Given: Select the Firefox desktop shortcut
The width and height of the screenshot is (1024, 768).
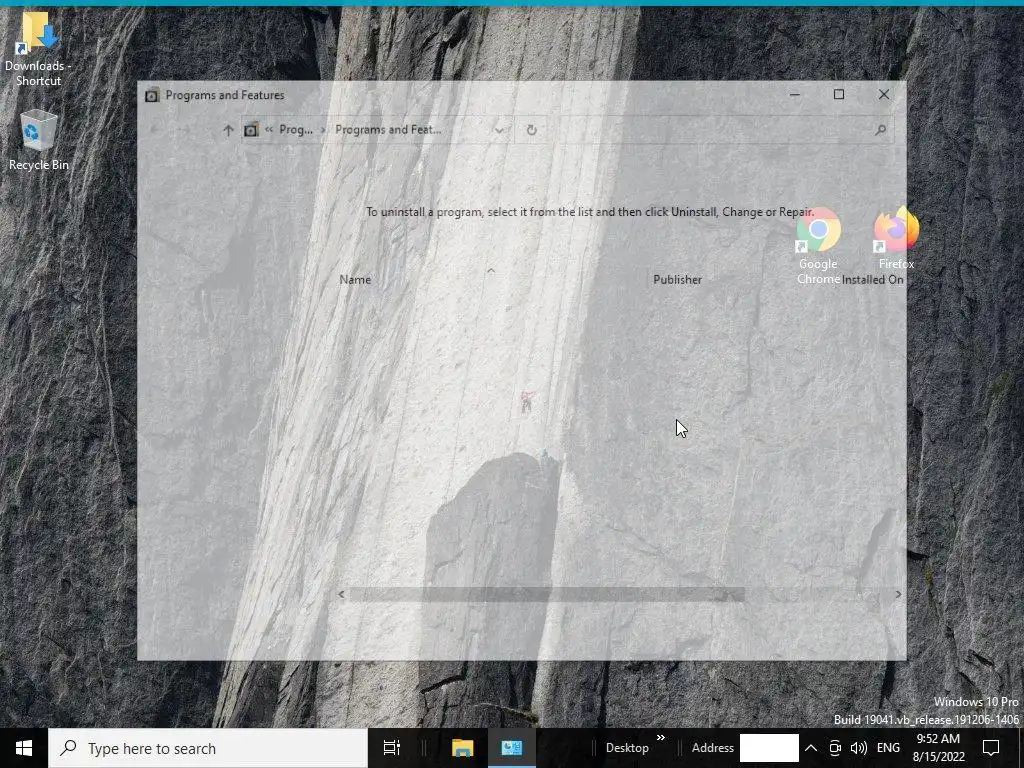Looking at the screenshot, I should click(x=896, y=237).
